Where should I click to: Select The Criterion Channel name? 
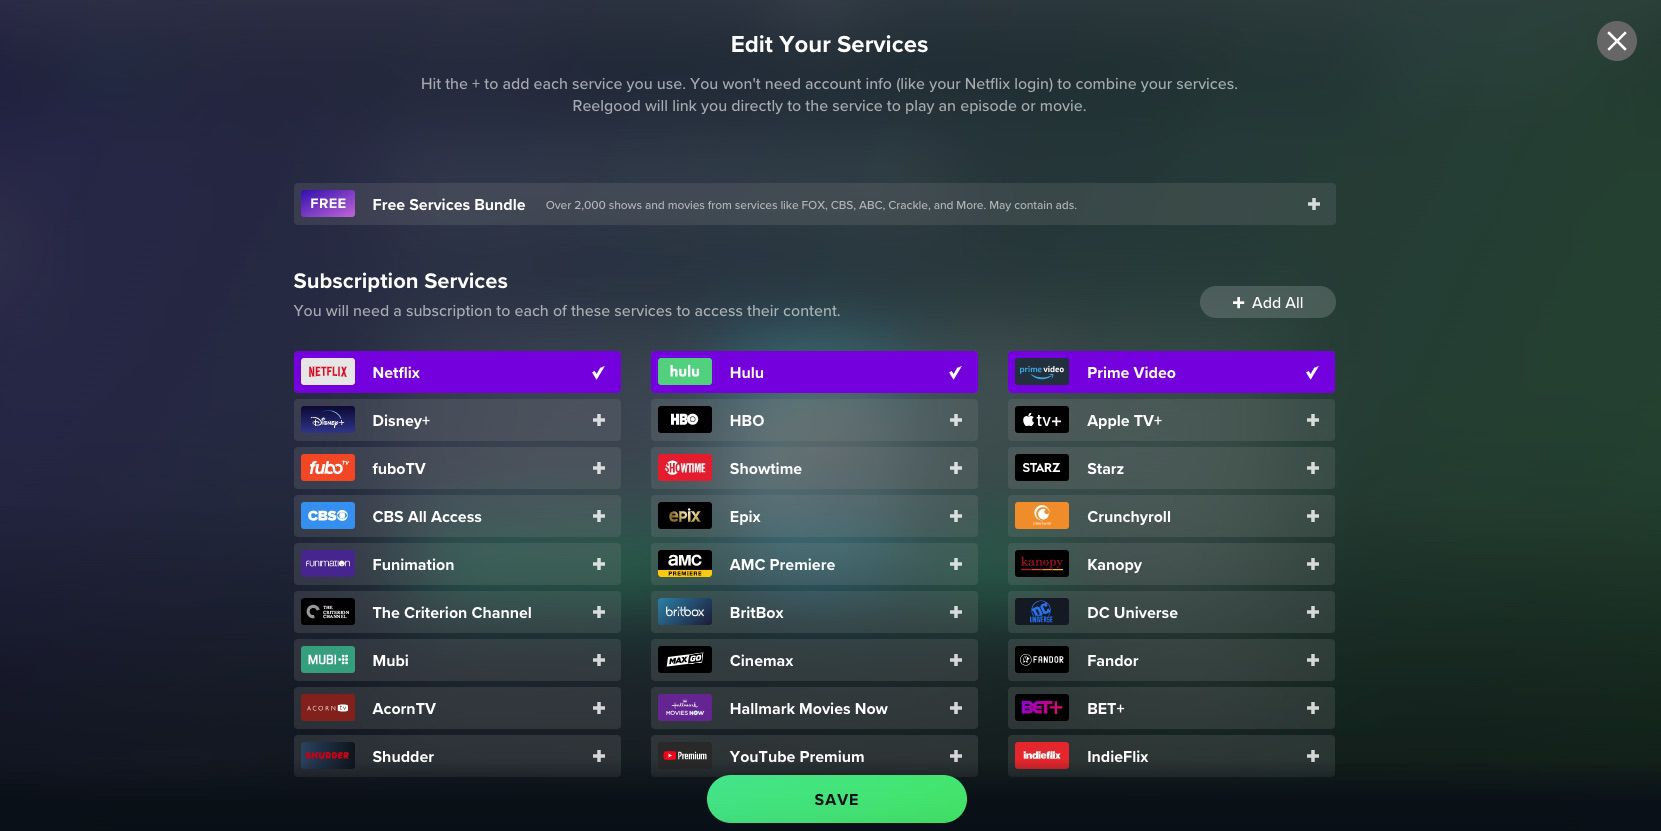[x=452, y=612]
